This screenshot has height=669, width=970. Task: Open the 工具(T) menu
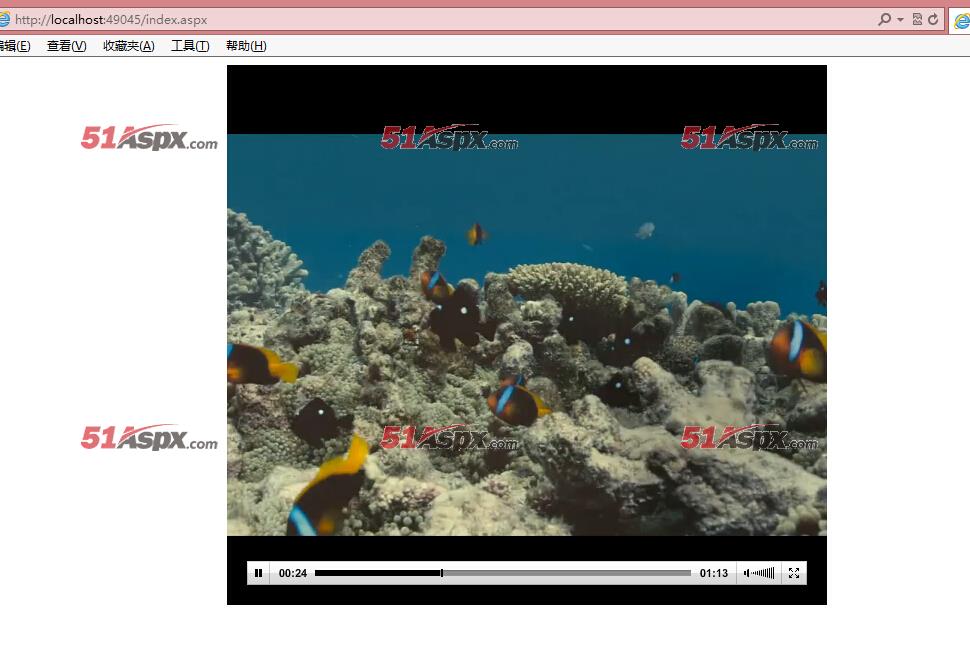190,46
